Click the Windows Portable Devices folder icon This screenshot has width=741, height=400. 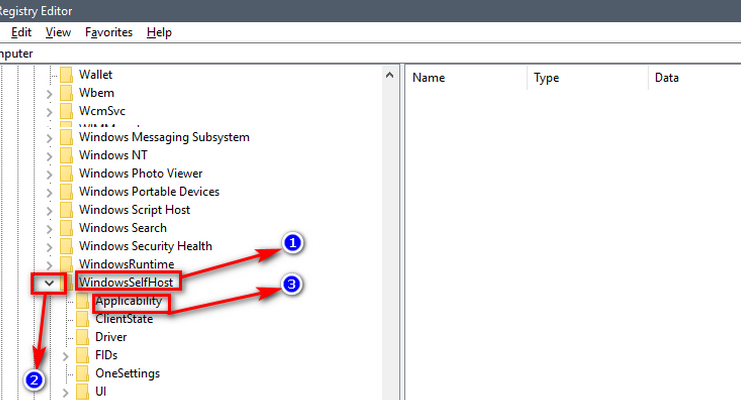[67, 191]
